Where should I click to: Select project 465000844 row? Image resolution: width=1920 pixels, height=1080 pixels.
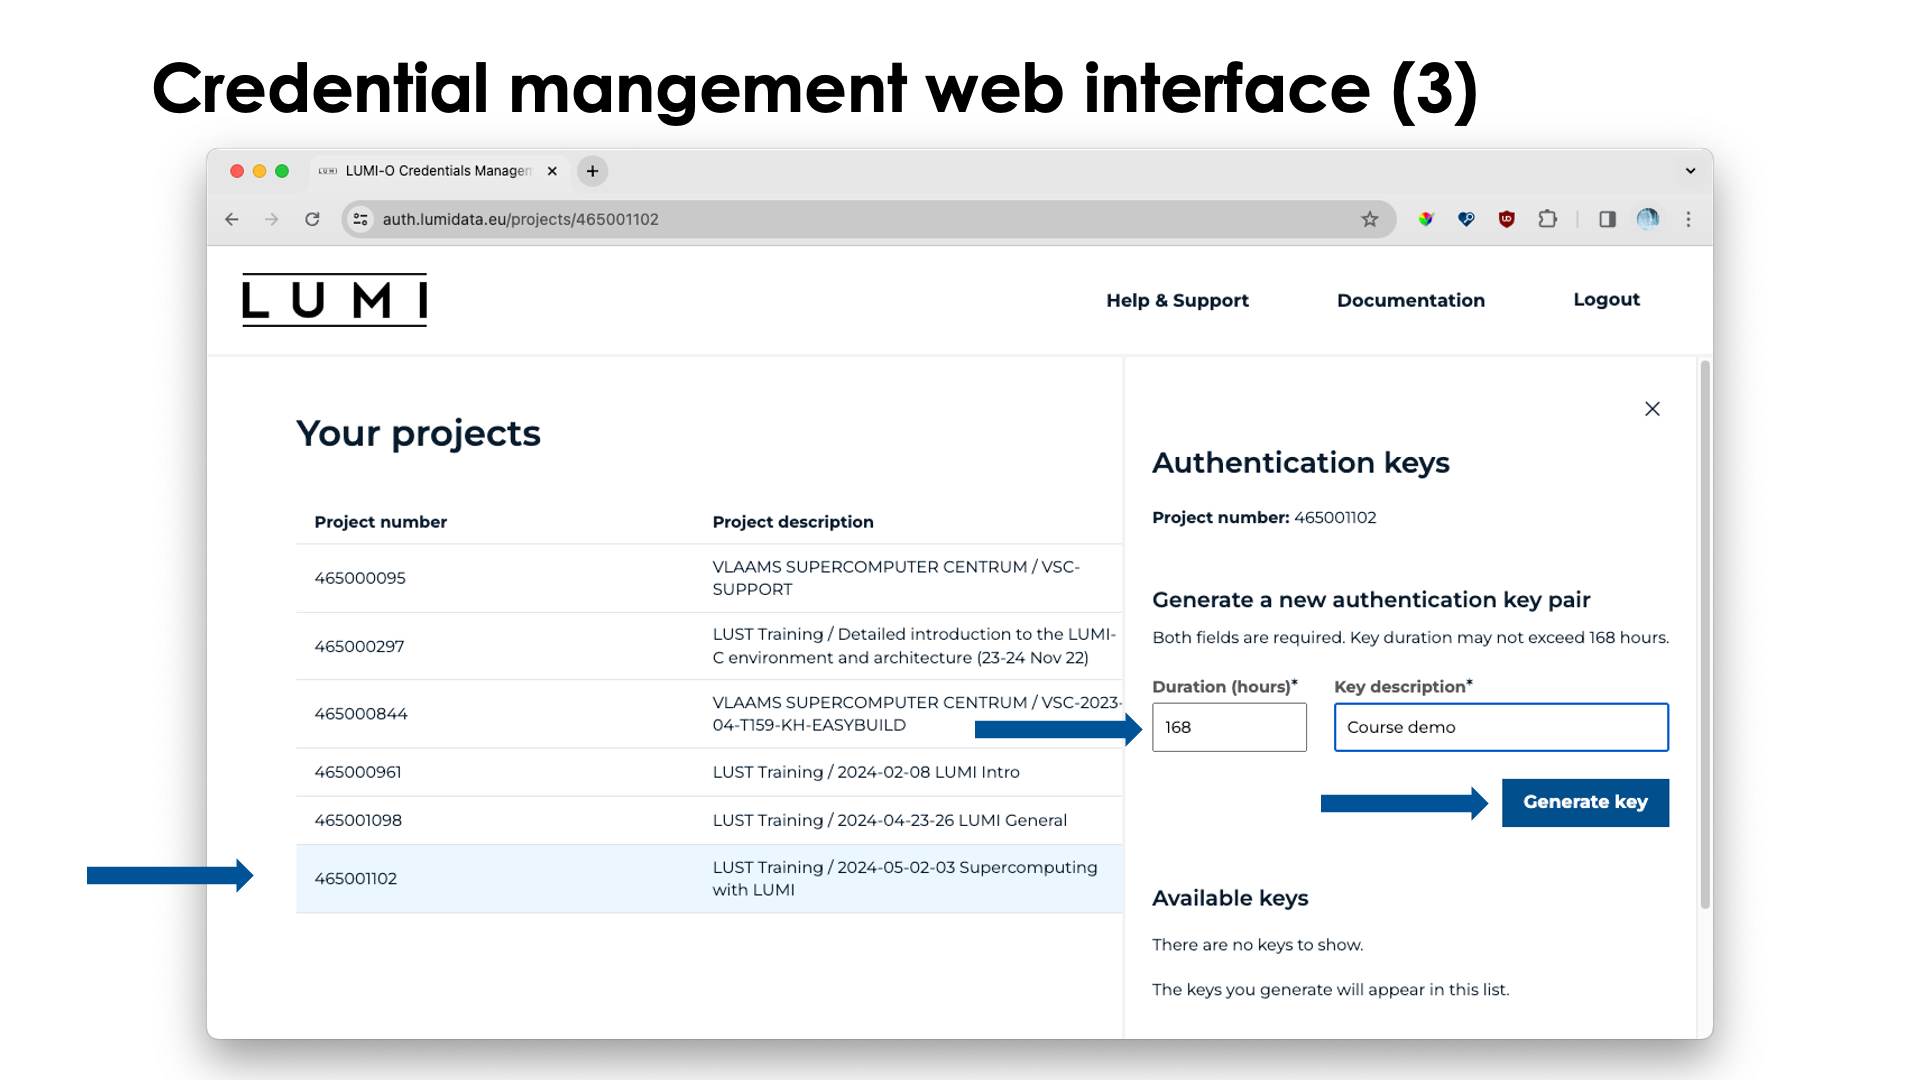tap(709, 714)
